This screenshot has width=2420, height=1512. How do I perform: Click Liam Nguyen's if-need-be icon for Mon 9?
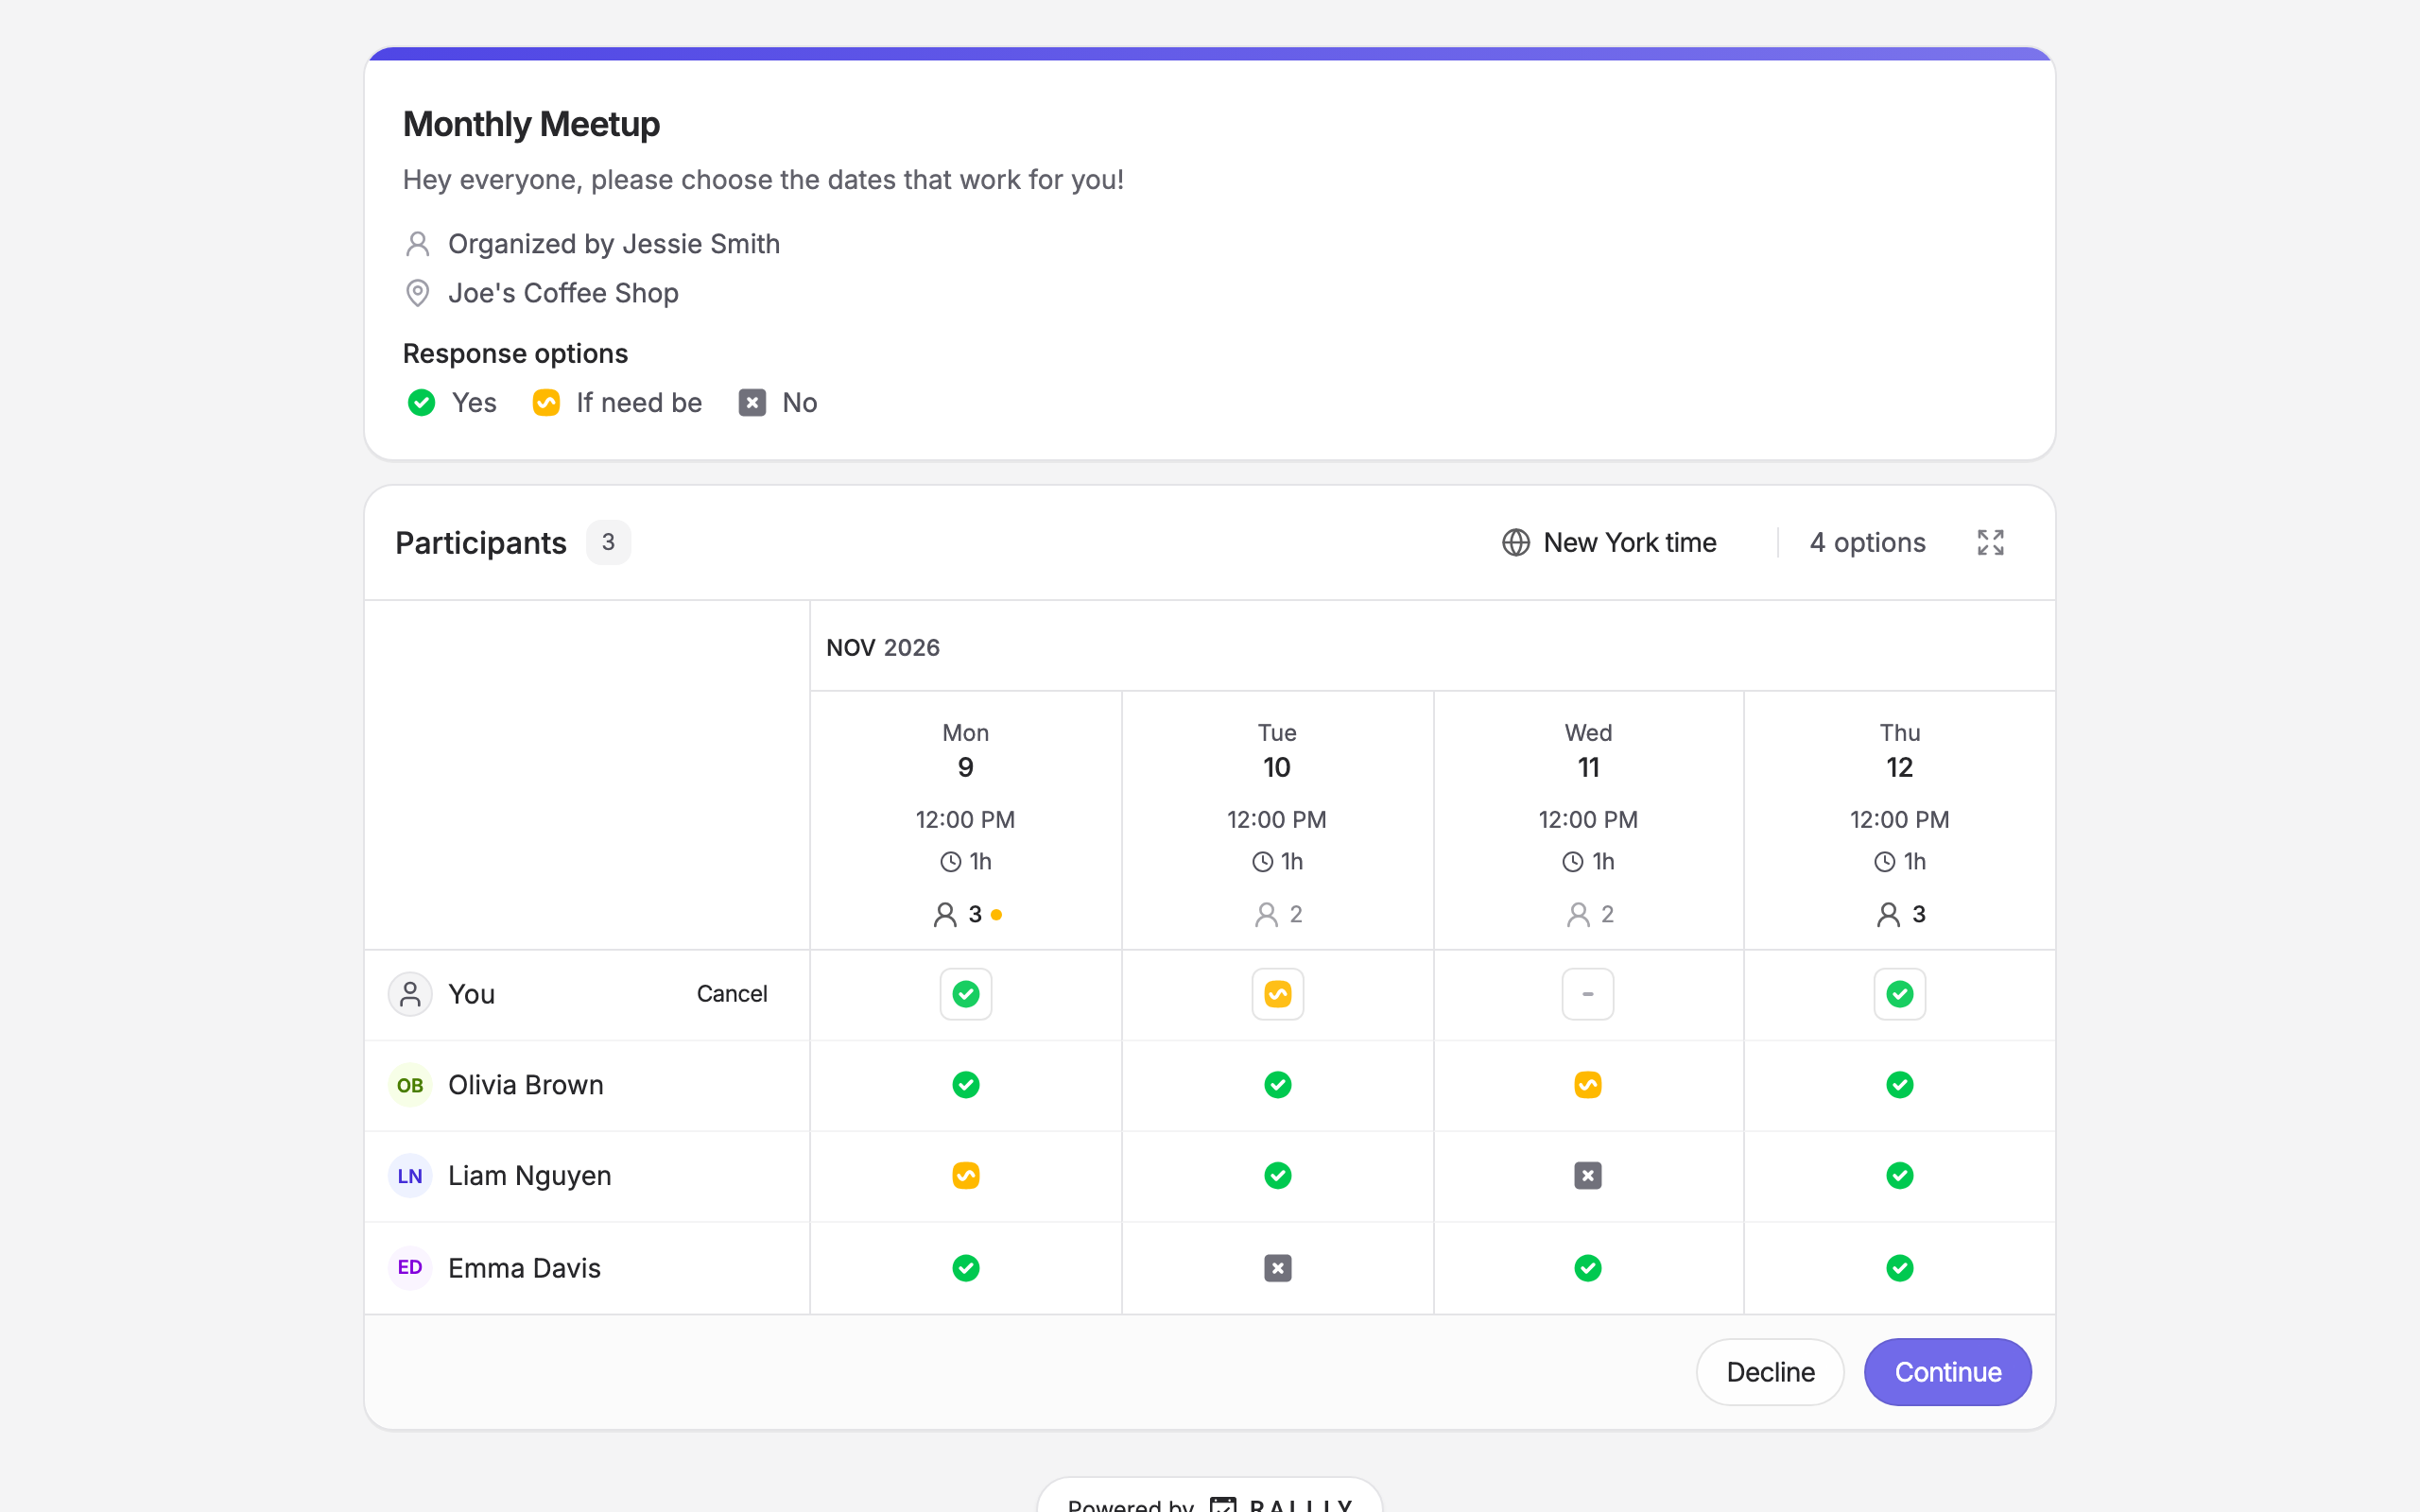pyautogui.click(x=965, y=1176)
